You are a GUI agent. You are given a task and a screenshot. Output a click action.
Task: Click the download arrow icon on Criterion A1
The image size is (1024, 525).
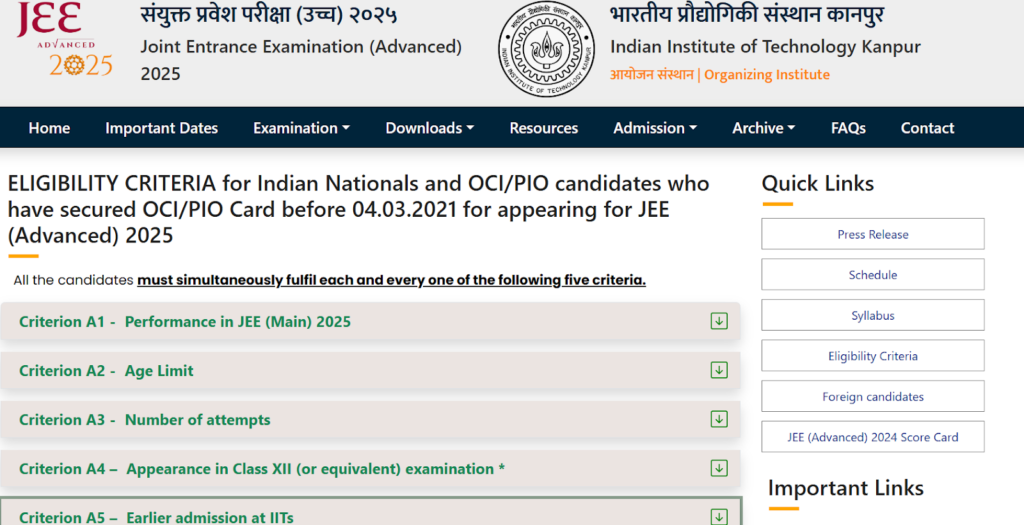point(719,321)
